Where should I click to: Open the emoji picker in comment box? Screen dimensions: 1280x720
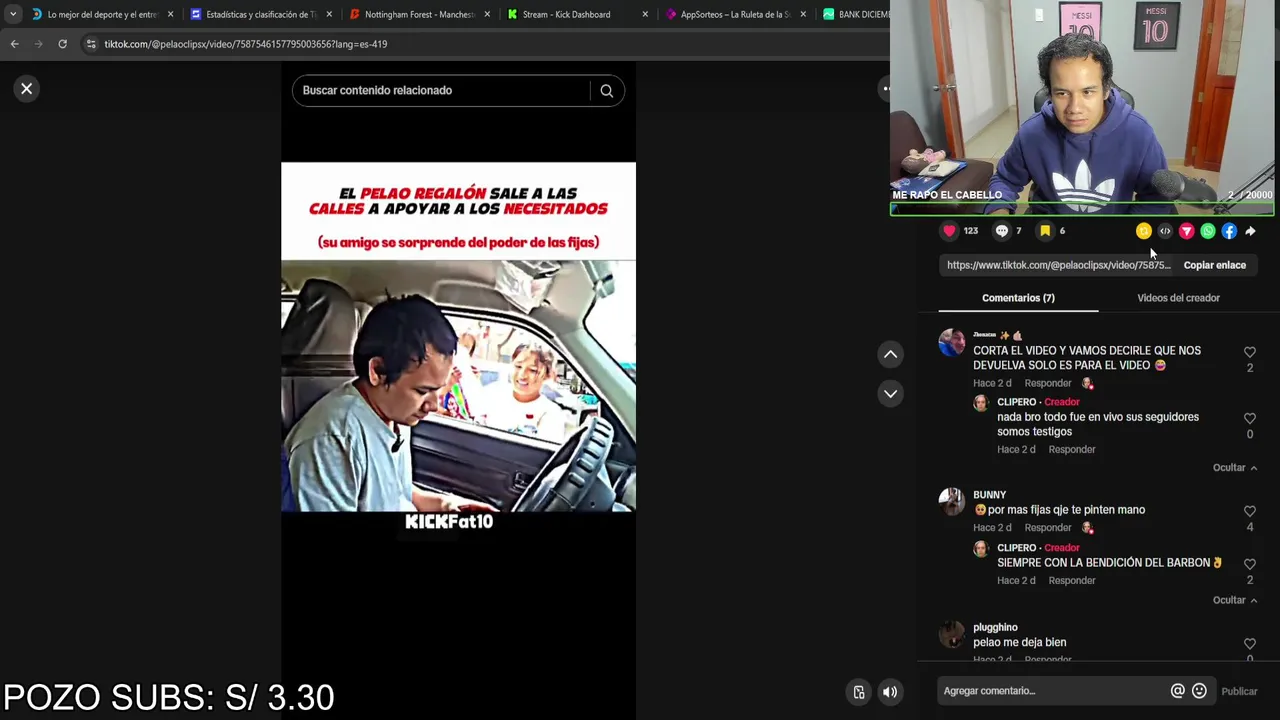pos(1199,691)
